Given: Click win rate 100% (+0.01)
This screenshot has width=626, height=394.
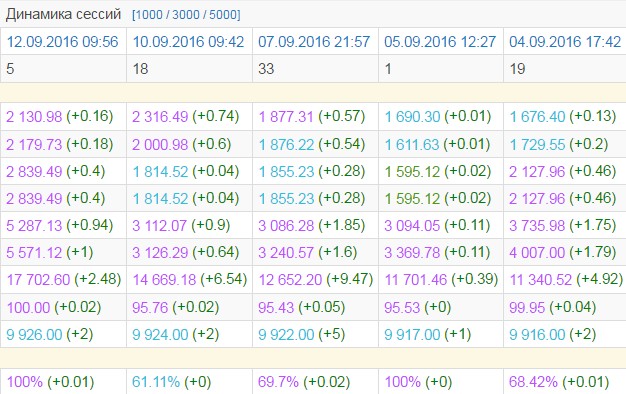Looking at the screenshot, I should [x=50, y=382].
